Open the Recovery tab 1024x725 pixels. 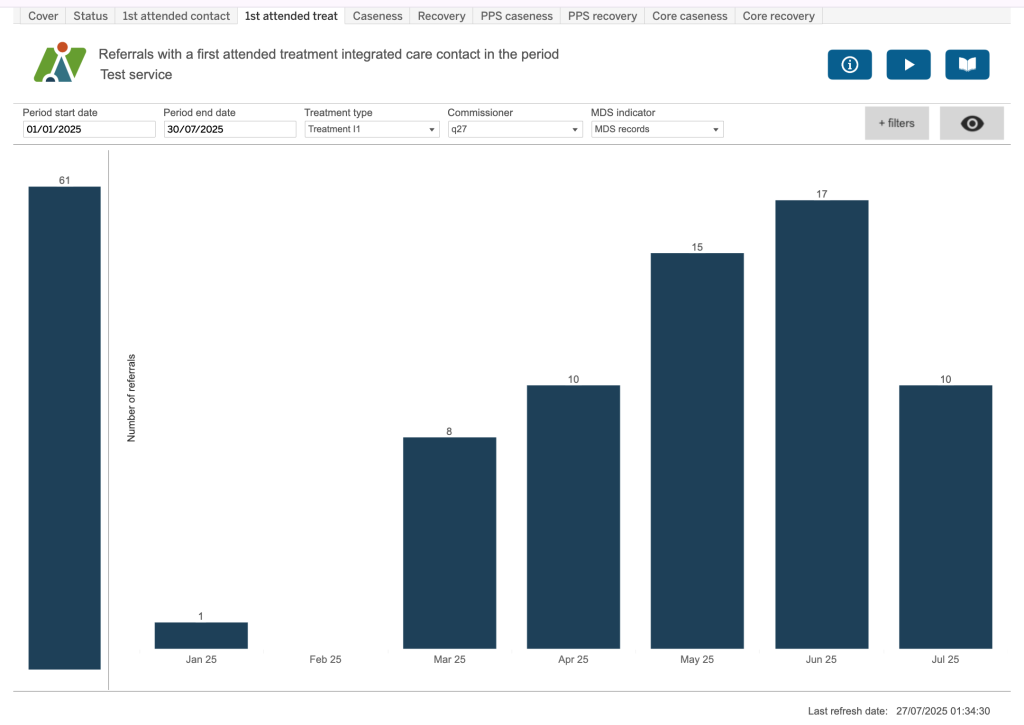(x=441, y=16)
